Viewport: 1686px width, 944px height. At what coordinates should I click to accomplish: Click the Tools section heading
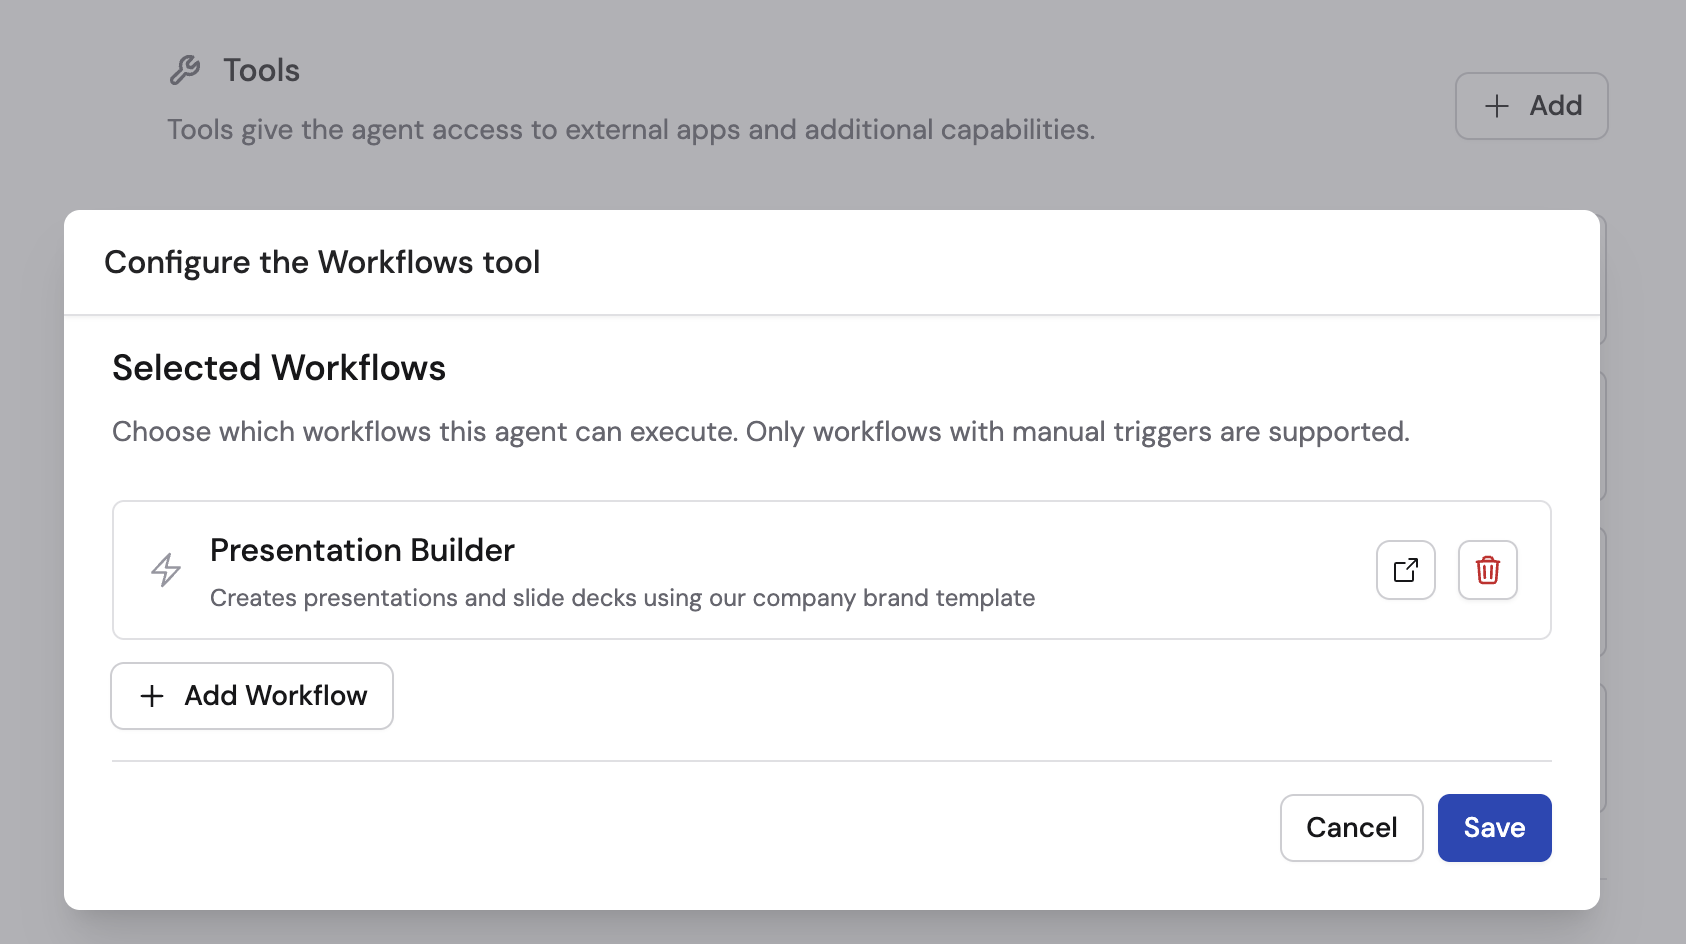coord(261,69)
